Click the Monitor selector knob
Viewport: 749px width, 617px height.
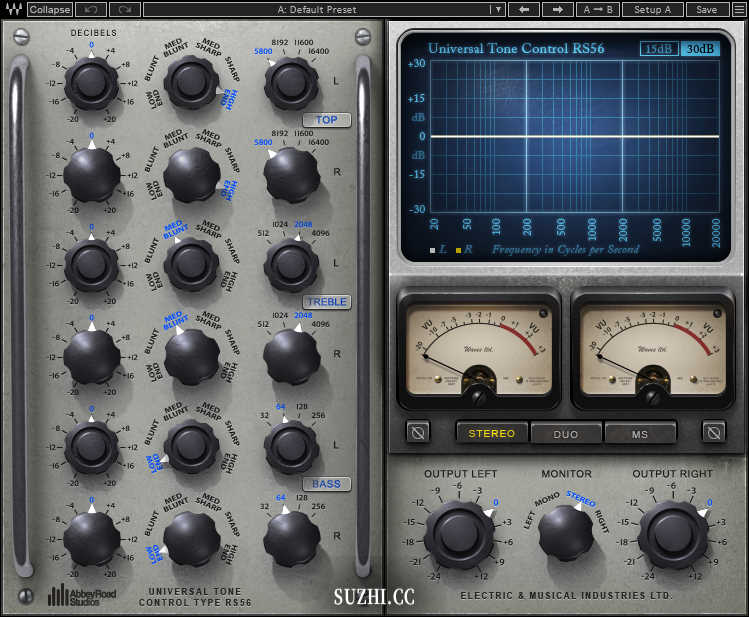point(566,532)
